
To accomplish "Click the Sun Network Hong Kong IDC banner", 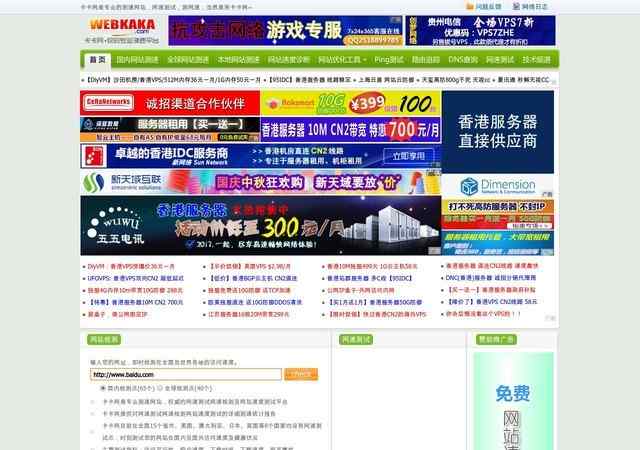I will point(170,155).
